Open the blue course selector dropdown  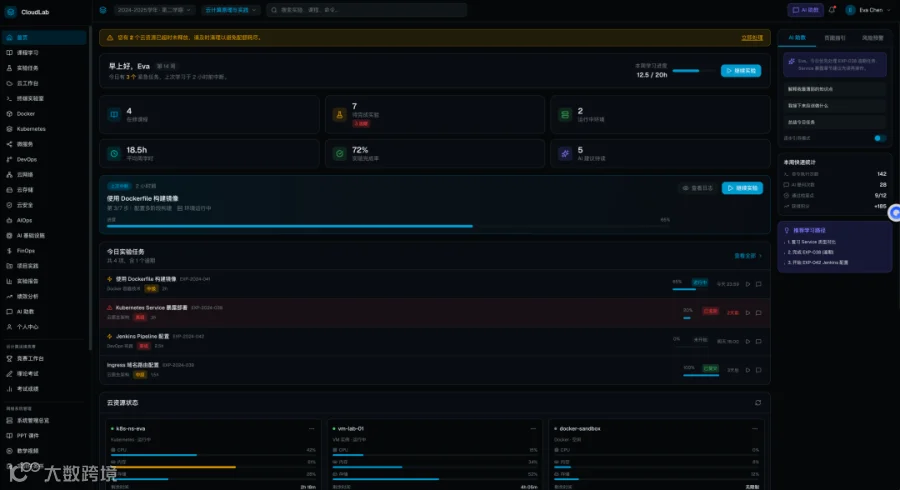231,10
